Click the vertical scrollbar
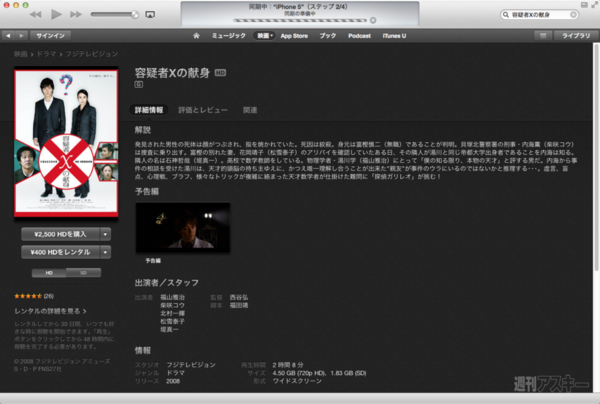This screenshot has height=404, width=600. [x=596, y=157]
